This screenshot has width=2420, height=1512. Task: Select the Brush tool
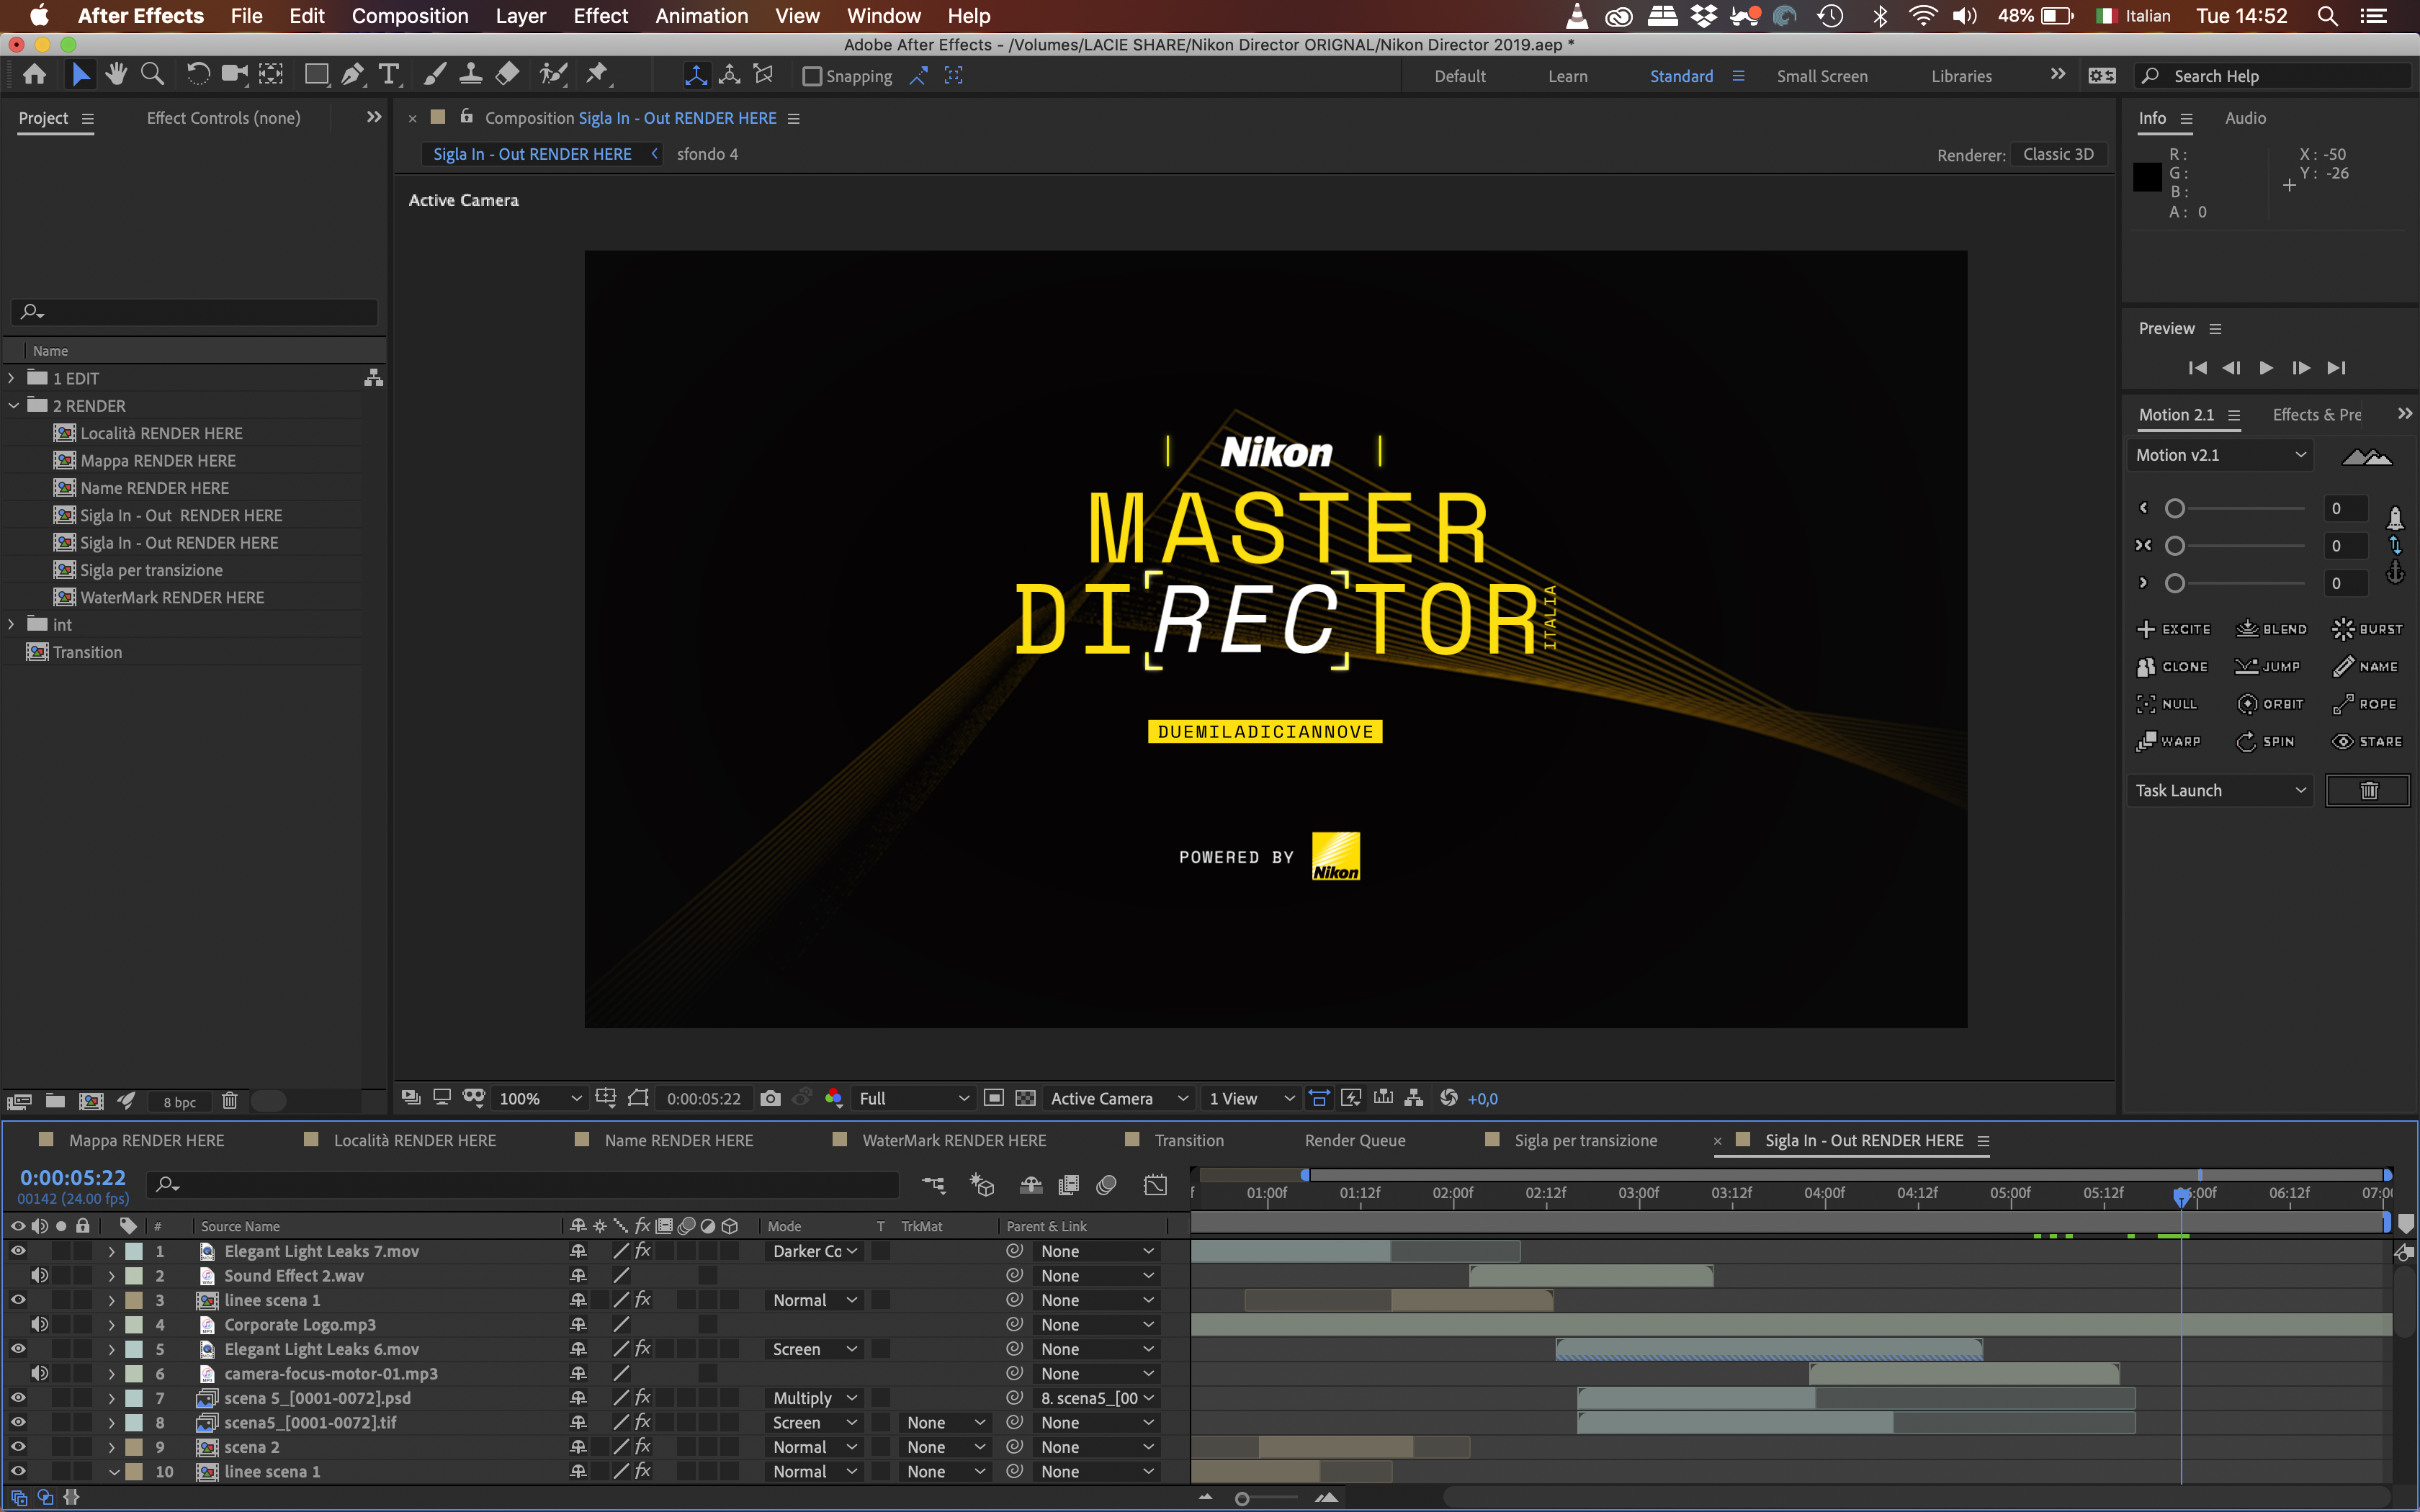coord(435,75)
